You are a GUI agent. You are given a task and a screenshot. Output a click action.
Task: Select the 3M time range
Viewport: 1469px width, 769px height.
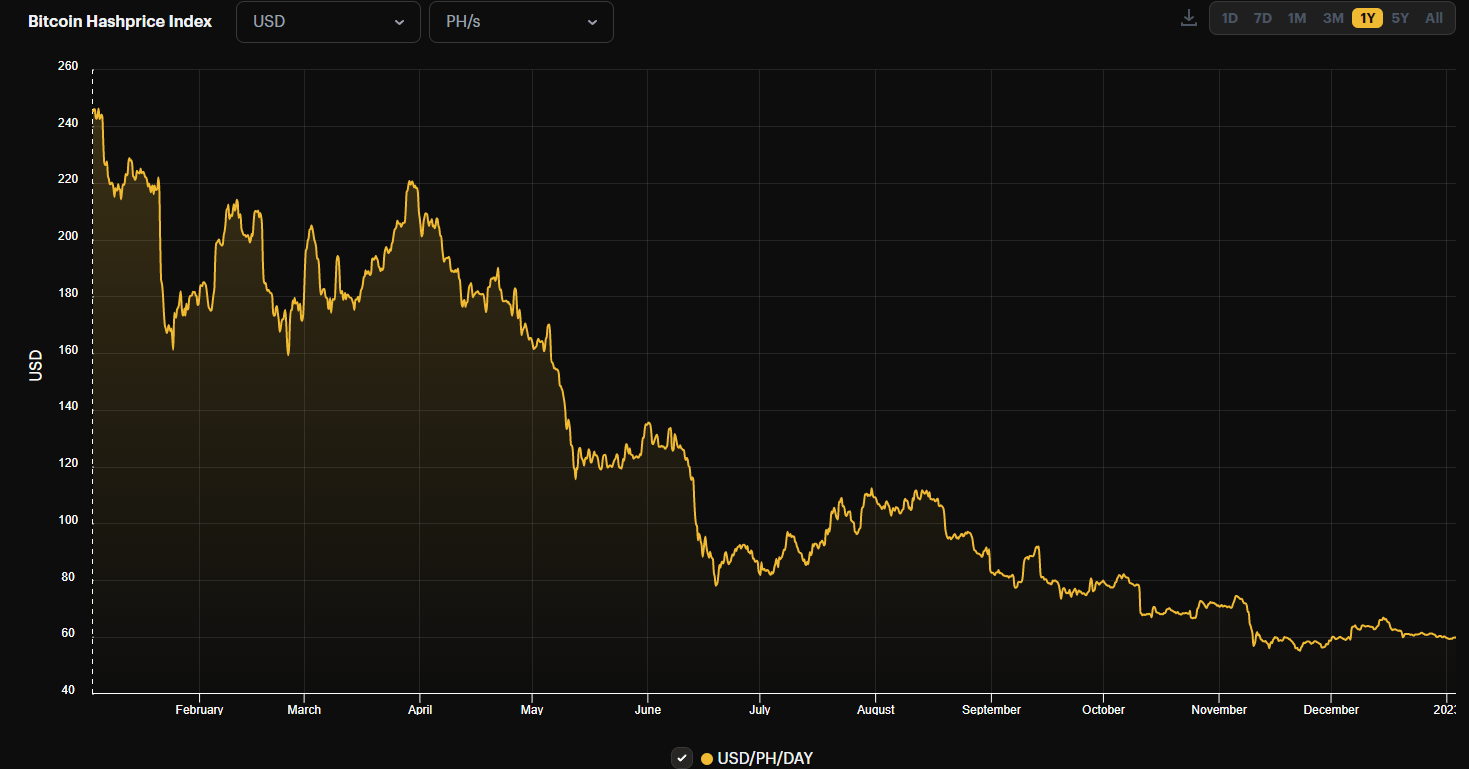pos(1333,18)
